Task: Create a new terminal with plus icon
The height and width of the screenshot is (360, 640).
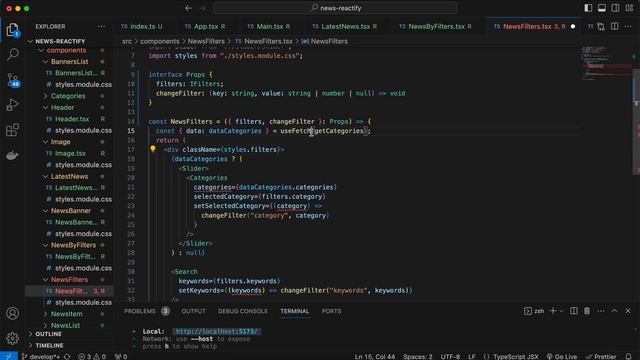Action: click(x=553, y=311)
